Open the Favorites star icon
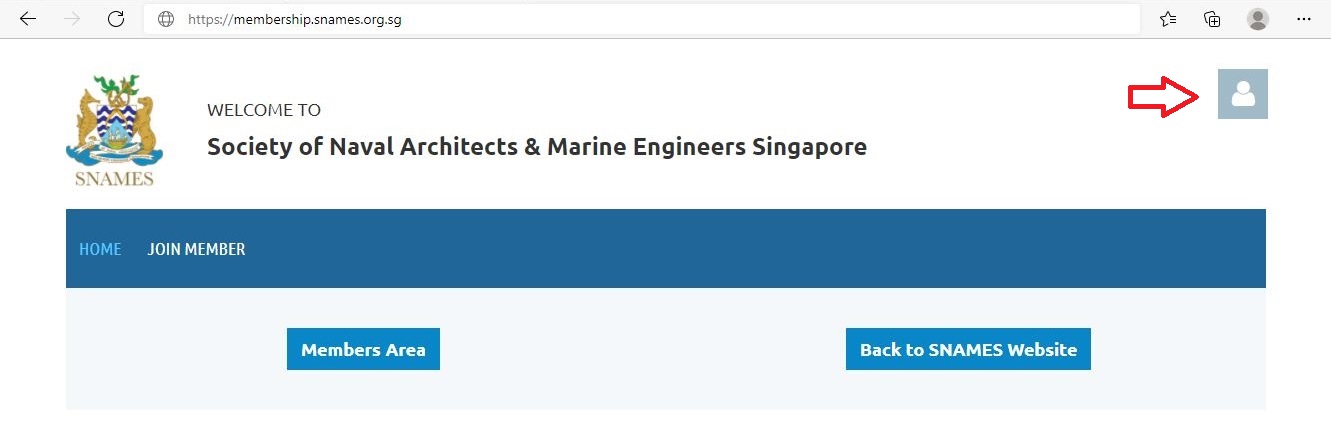 [x=1168, y=19]
